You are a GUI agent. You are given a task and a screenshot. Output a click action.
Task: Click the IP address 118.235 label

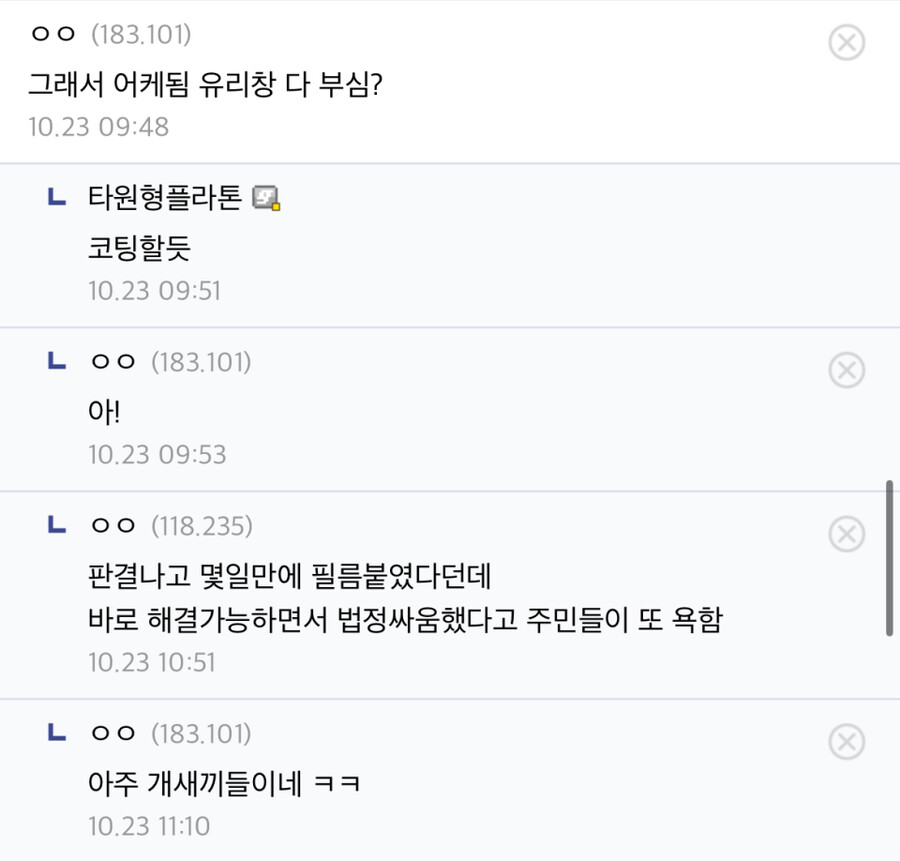click(x=209, y=524)
